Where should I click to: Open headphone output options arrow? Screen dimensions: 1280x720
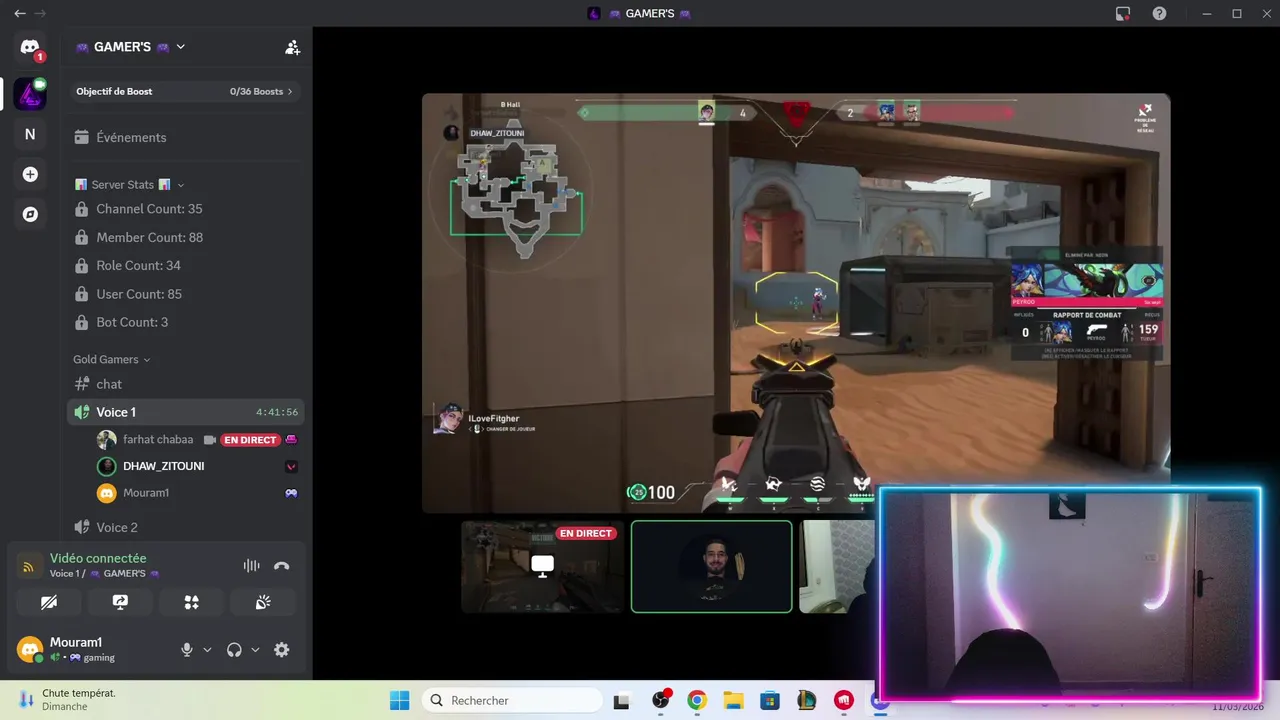[x=255, y=650]
